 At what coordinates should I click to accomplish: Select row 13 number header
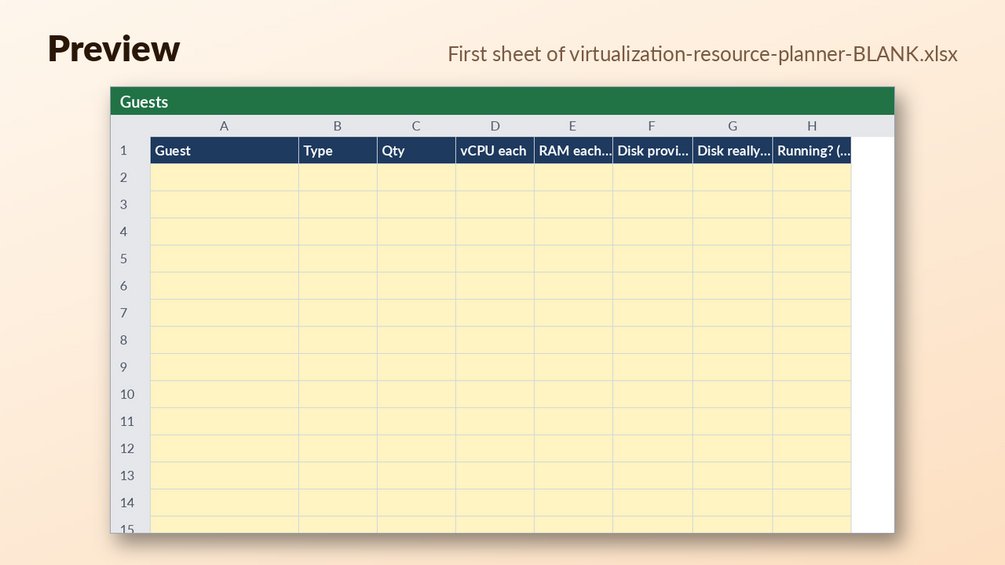pos(130,475)
